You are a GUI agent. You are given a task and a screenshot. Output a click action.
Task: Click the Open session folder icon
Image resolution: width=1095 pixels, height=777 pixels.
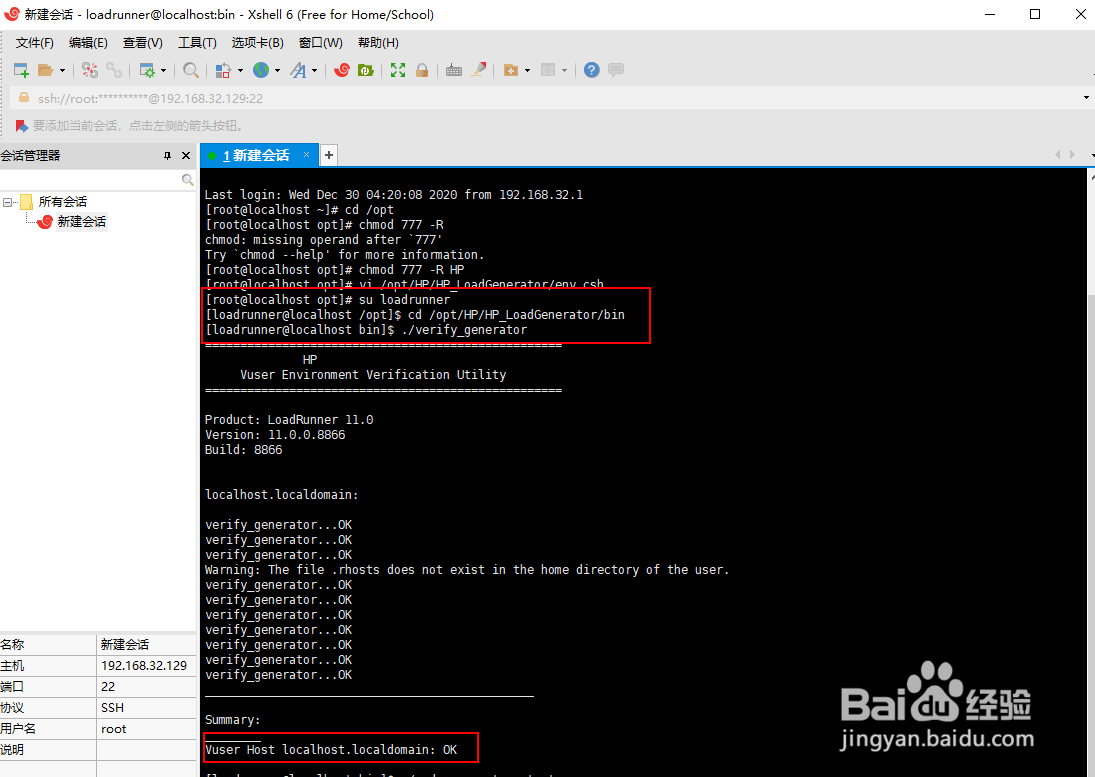click(x=45, y=70)
